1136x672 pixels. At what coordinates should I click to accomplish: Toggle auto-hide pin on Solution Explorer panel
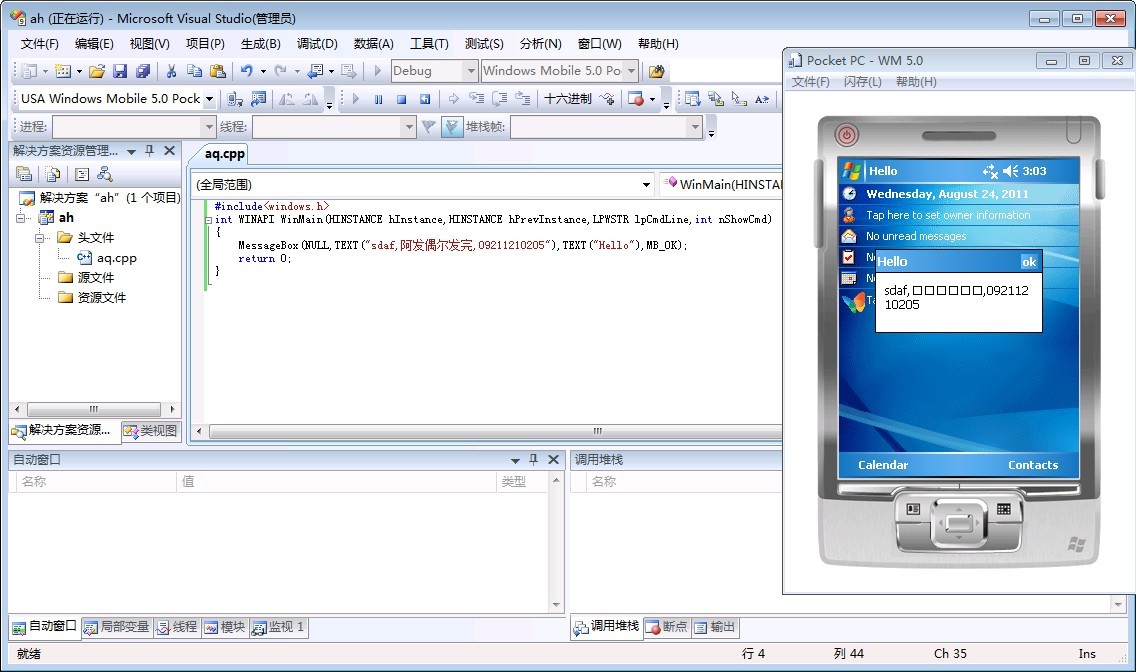(x=149, y=151)
